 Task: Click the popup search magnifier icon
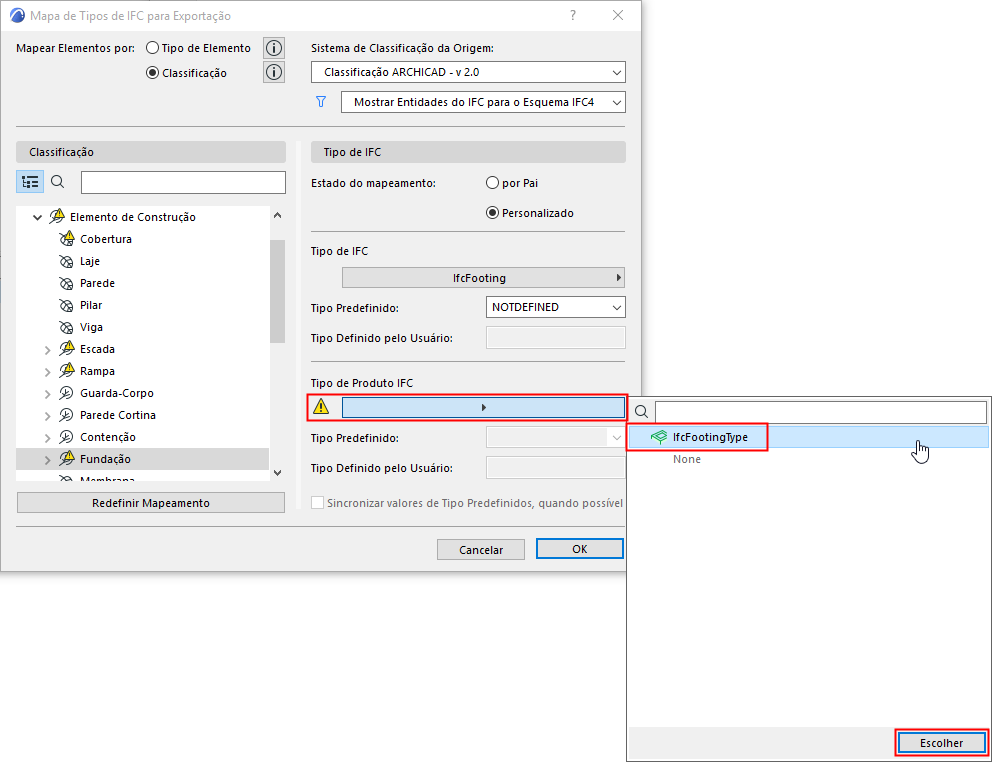coord(641,412)
